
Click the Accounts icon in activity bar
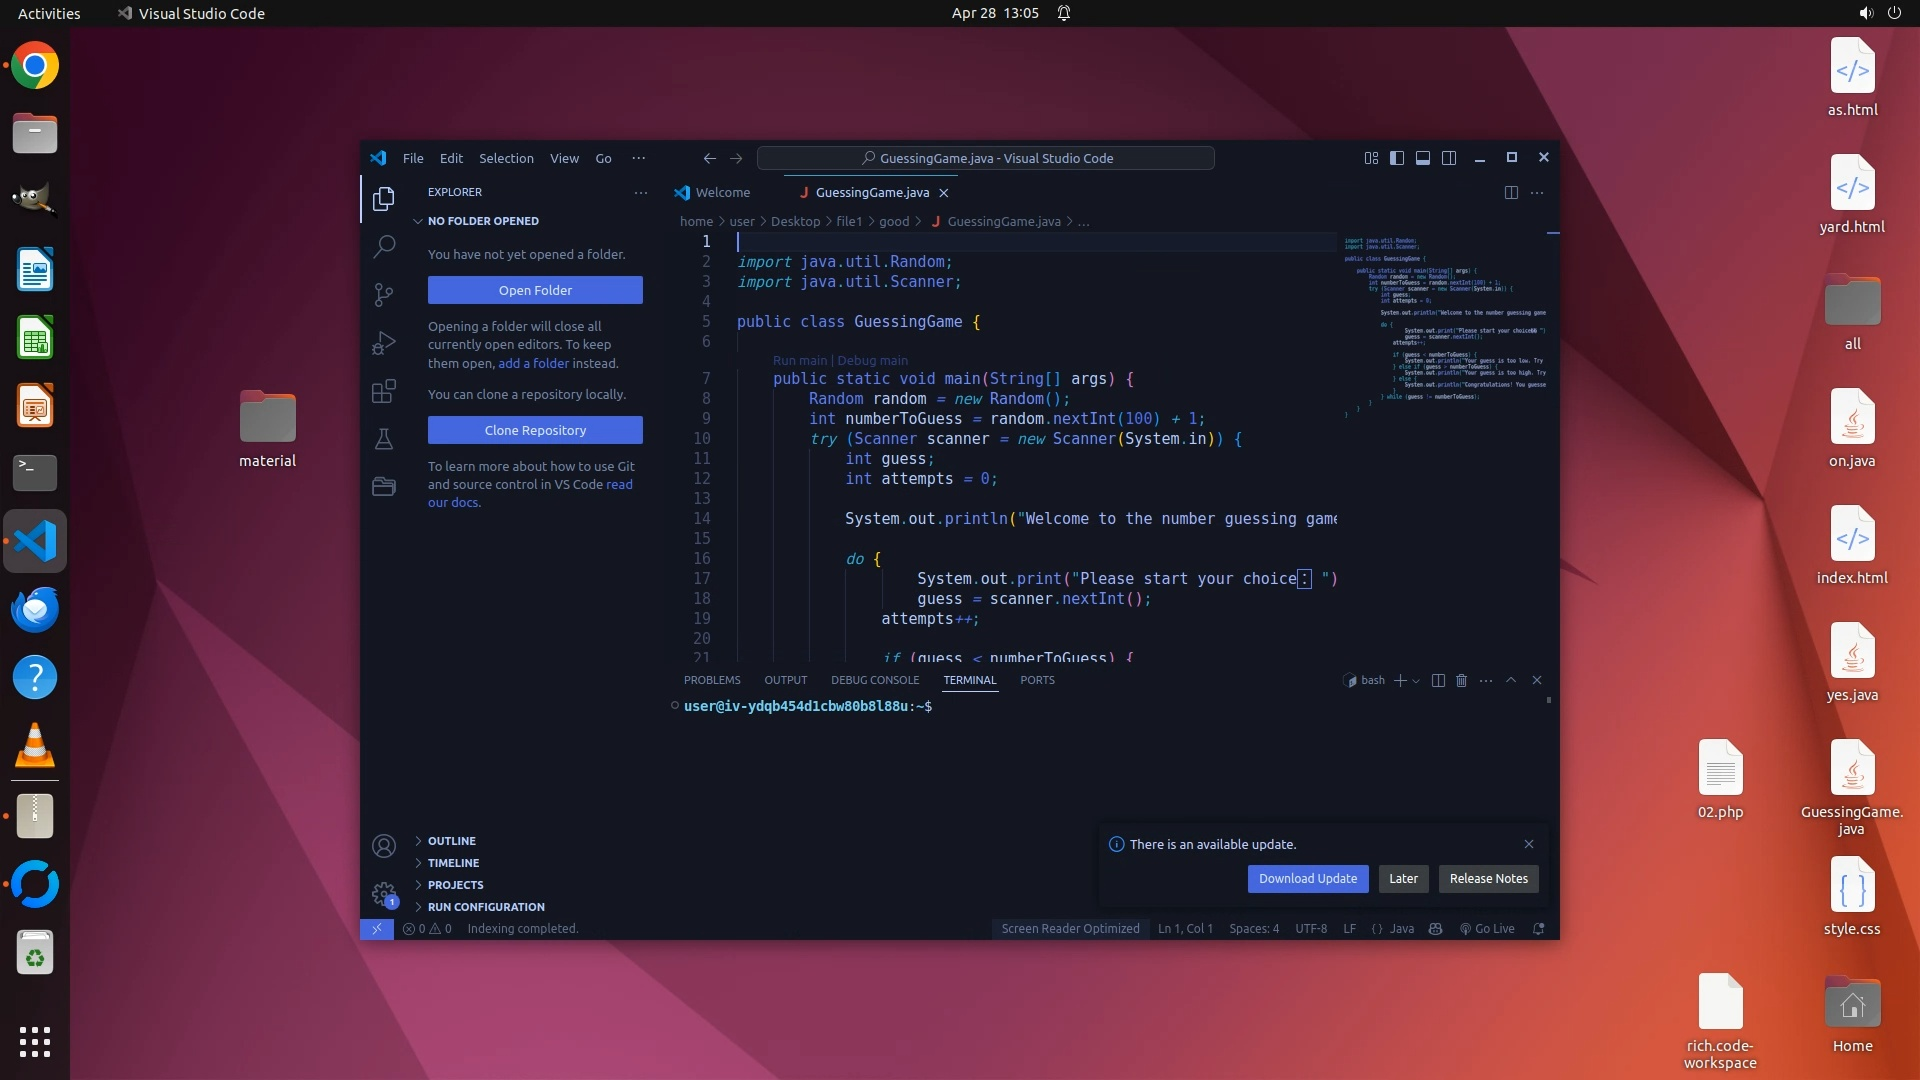[384, 846]
